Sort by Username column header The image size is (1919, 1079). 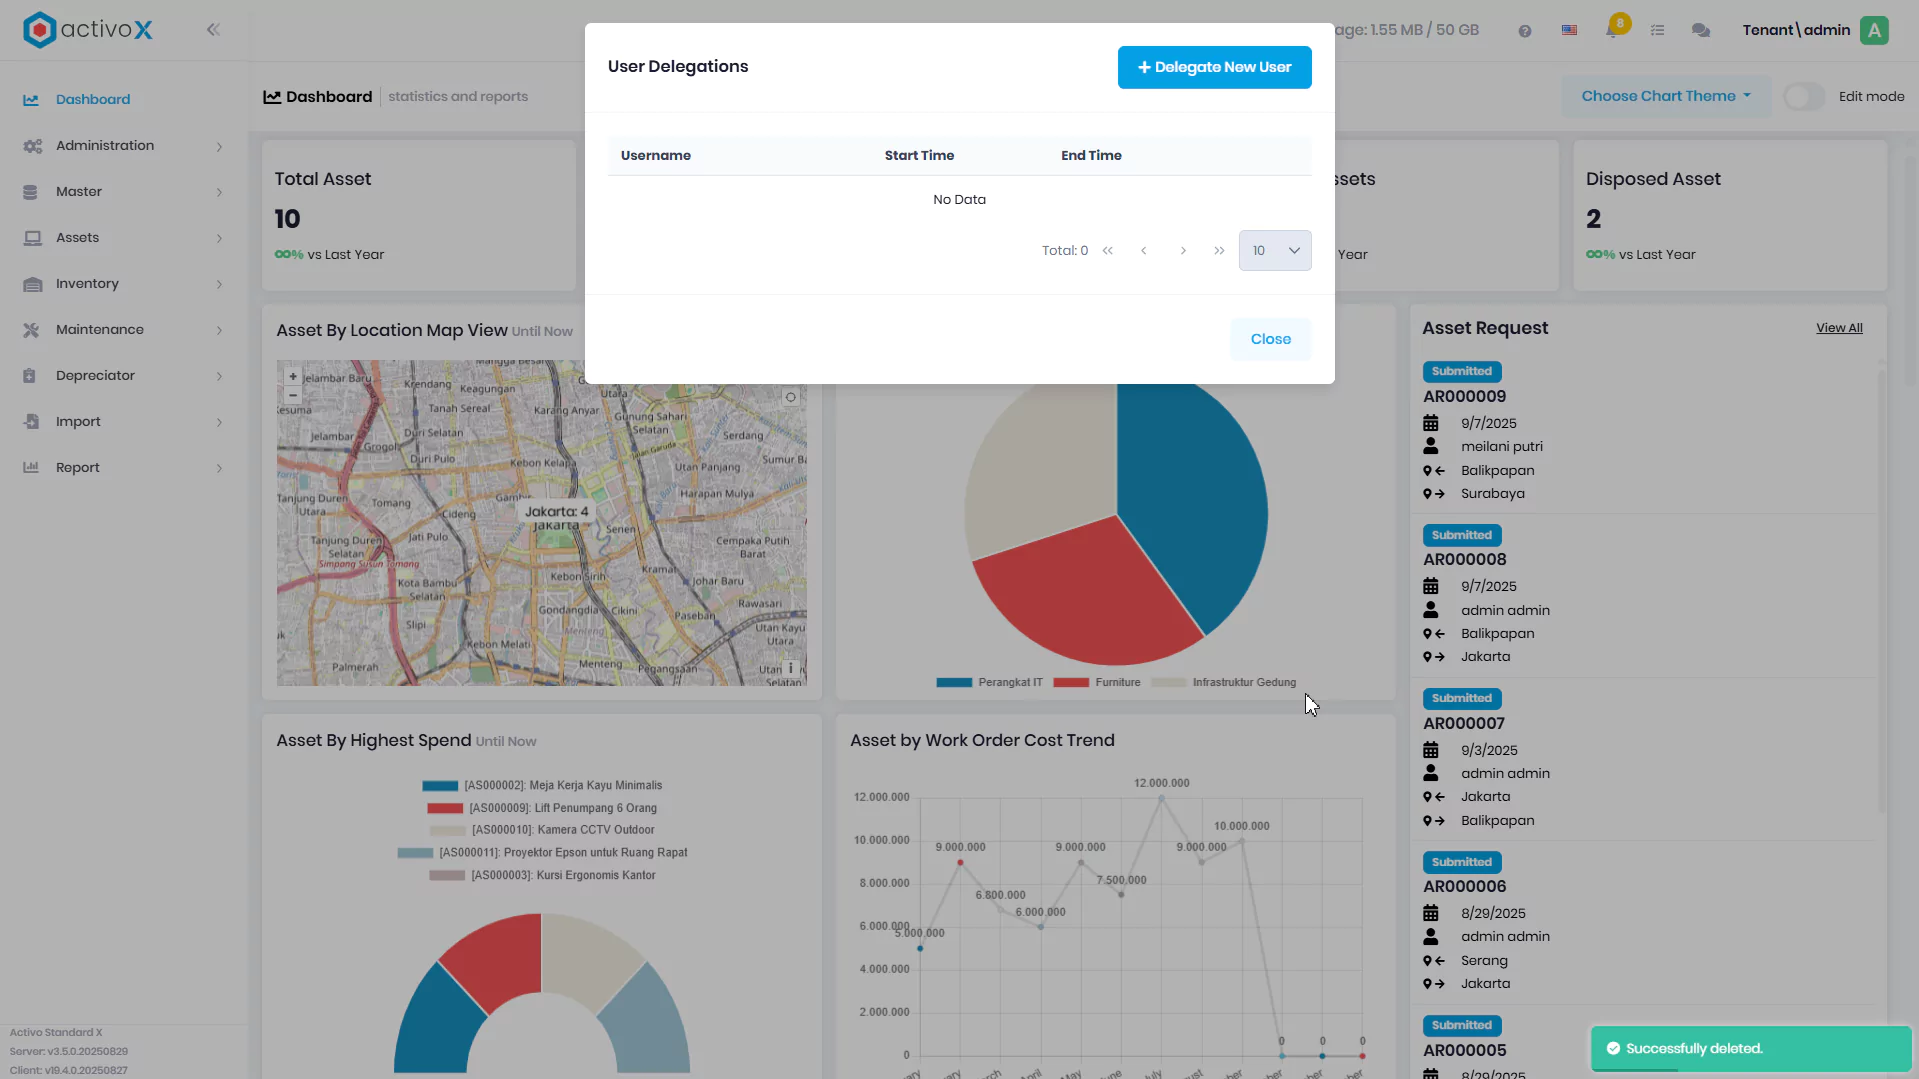(656, 156)
